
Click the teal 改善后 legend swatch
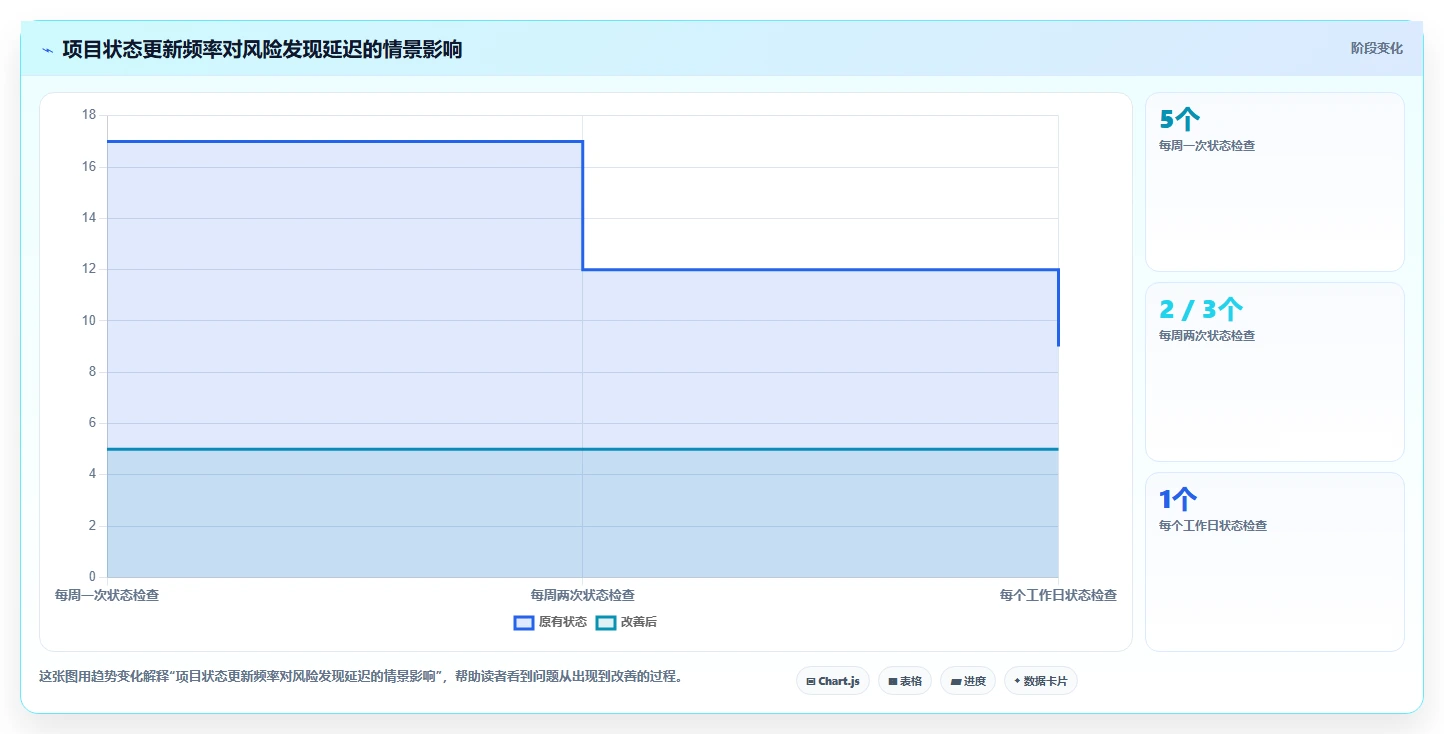click(606, 622)
